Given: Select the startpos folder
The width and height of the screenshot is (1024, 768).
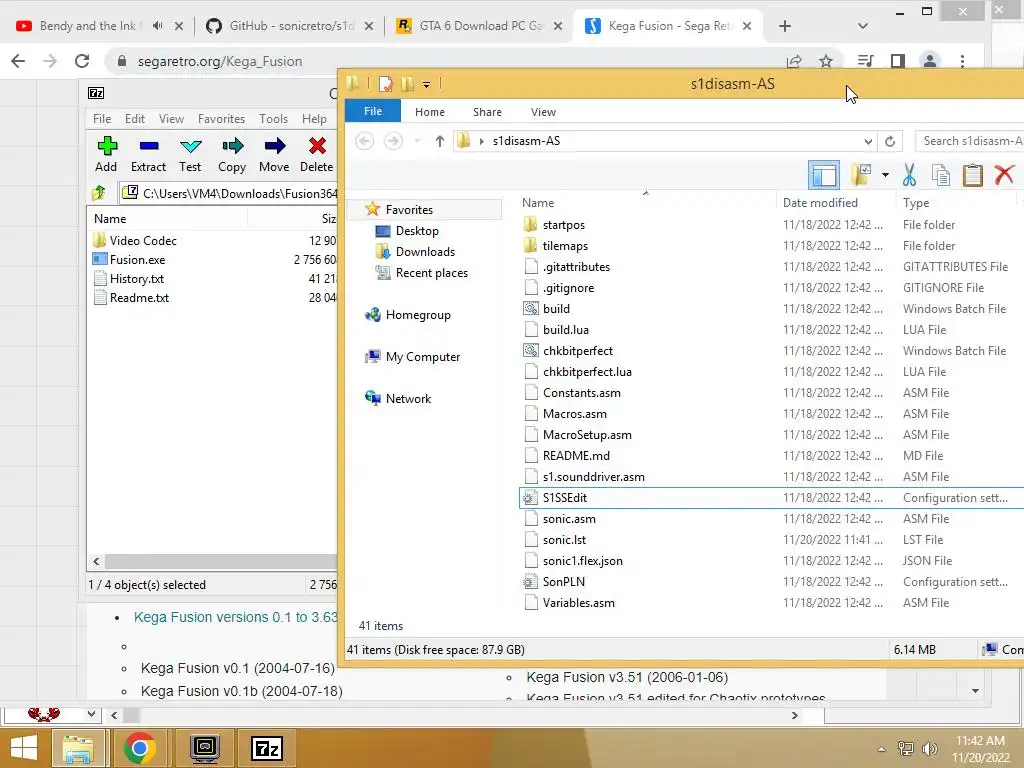Looking at the screenshot, I should (564, 225).
